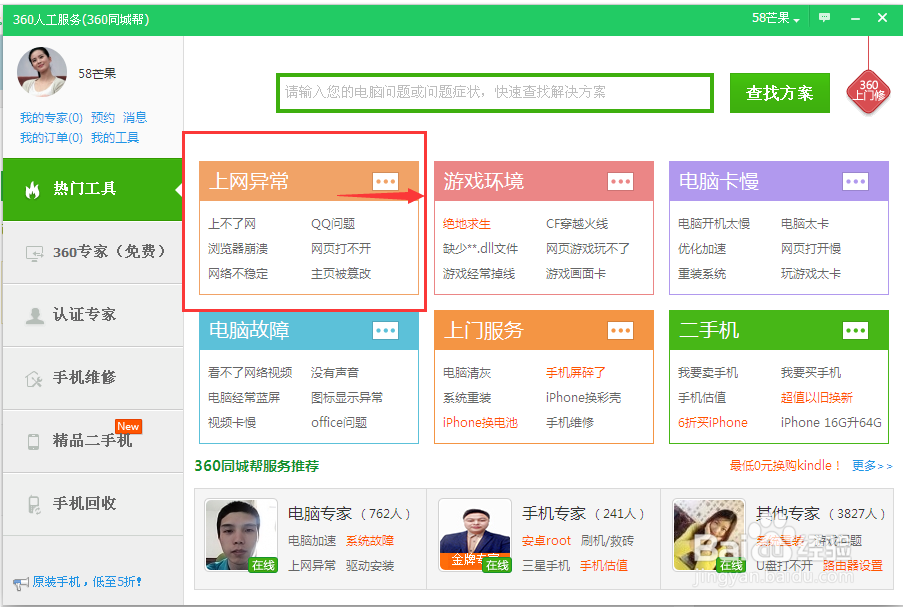
Task: Click the 在线 badge on 手机专家 photo
Action: 497,564
